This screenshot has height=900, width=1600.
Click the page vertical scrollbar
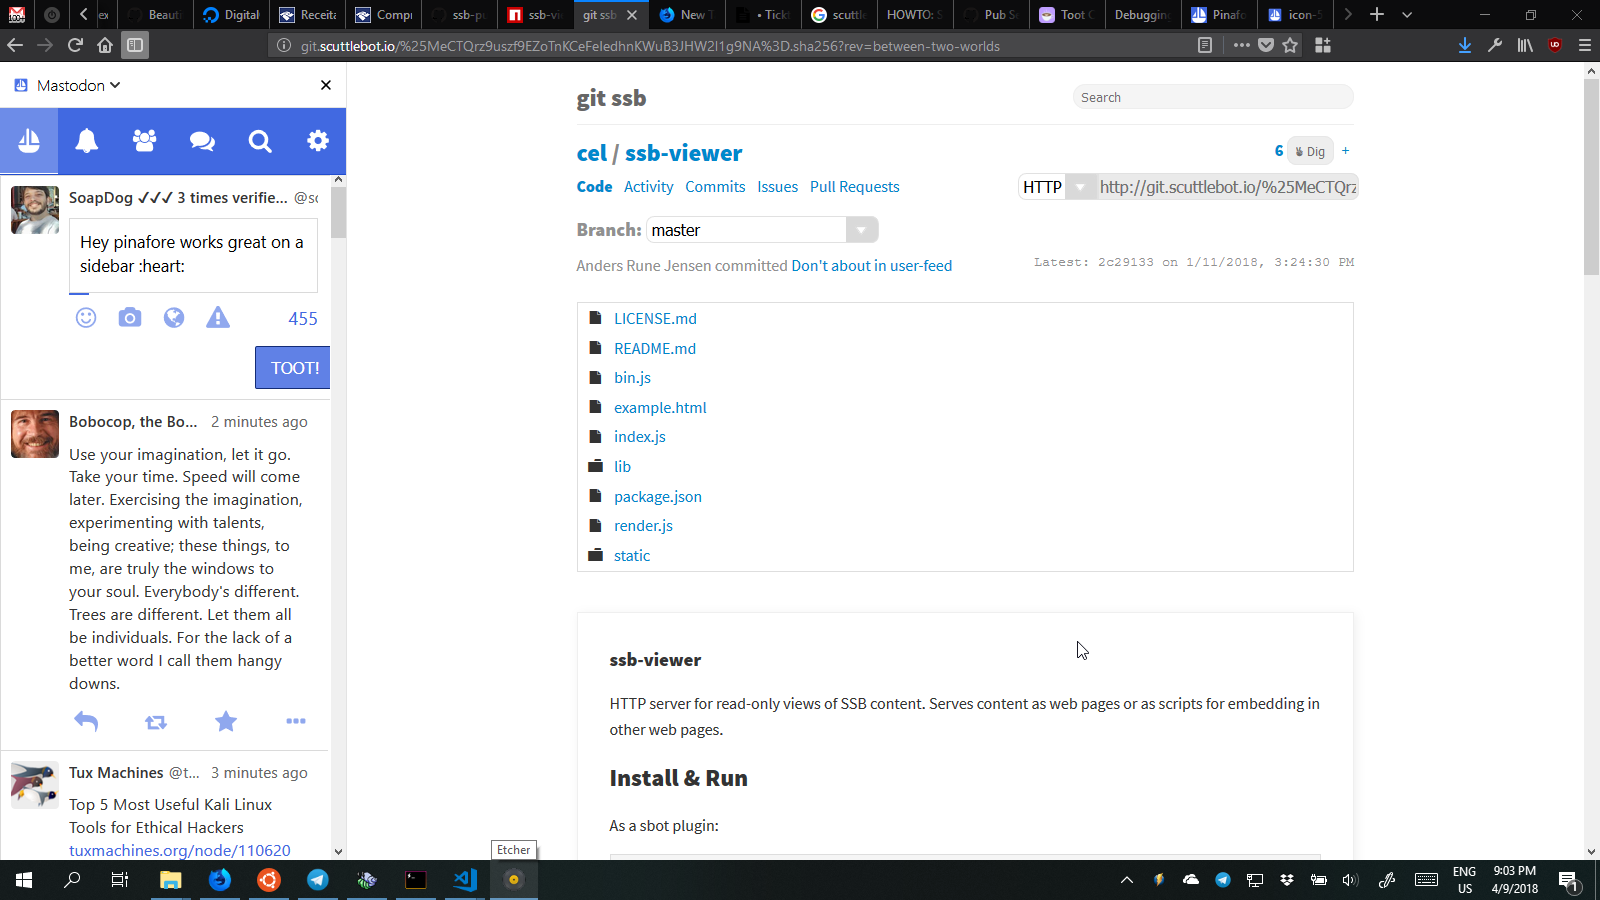pos(1591,175)
